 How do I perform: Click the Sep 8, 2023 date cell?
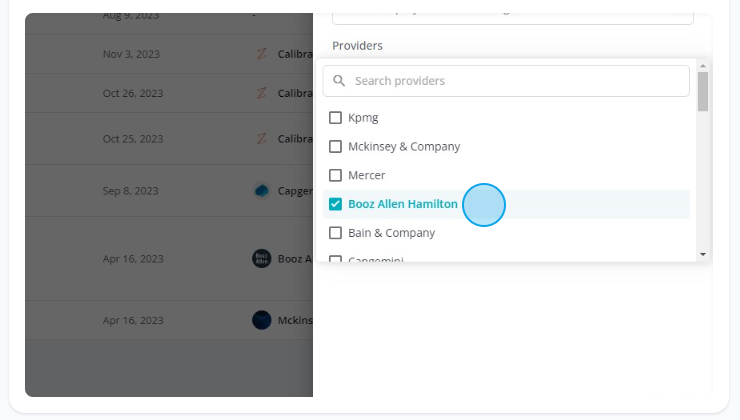131,191
